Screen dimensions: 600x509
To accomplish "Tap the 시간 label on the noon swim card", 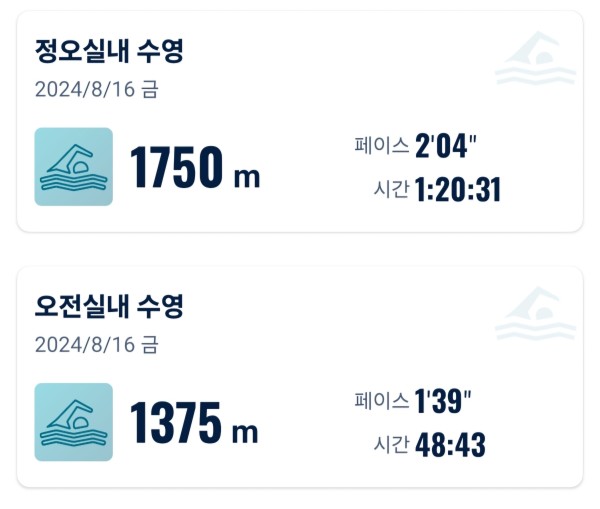I will click(391, 189).
